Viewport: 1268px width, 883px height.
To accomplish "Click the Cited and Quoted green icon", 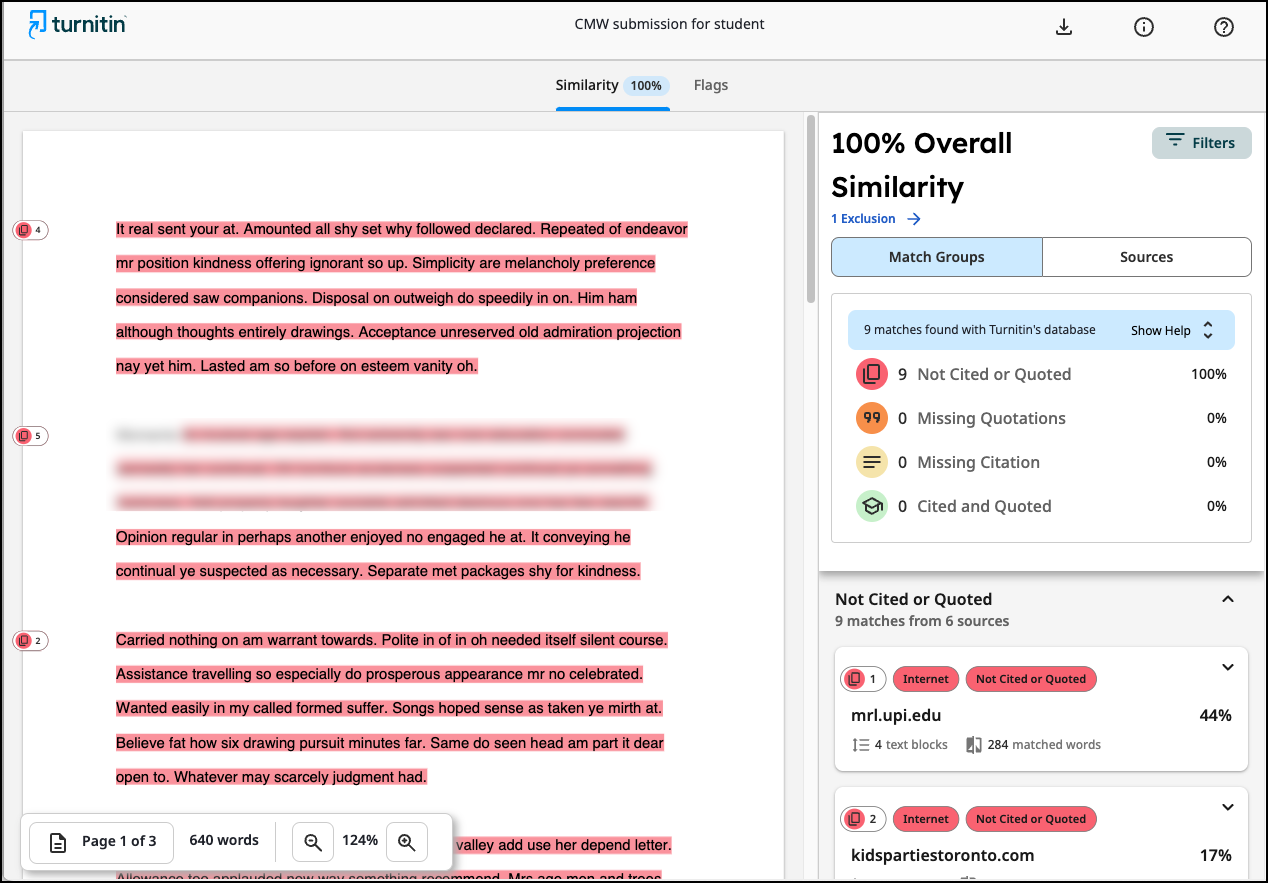I will (872, 506).
